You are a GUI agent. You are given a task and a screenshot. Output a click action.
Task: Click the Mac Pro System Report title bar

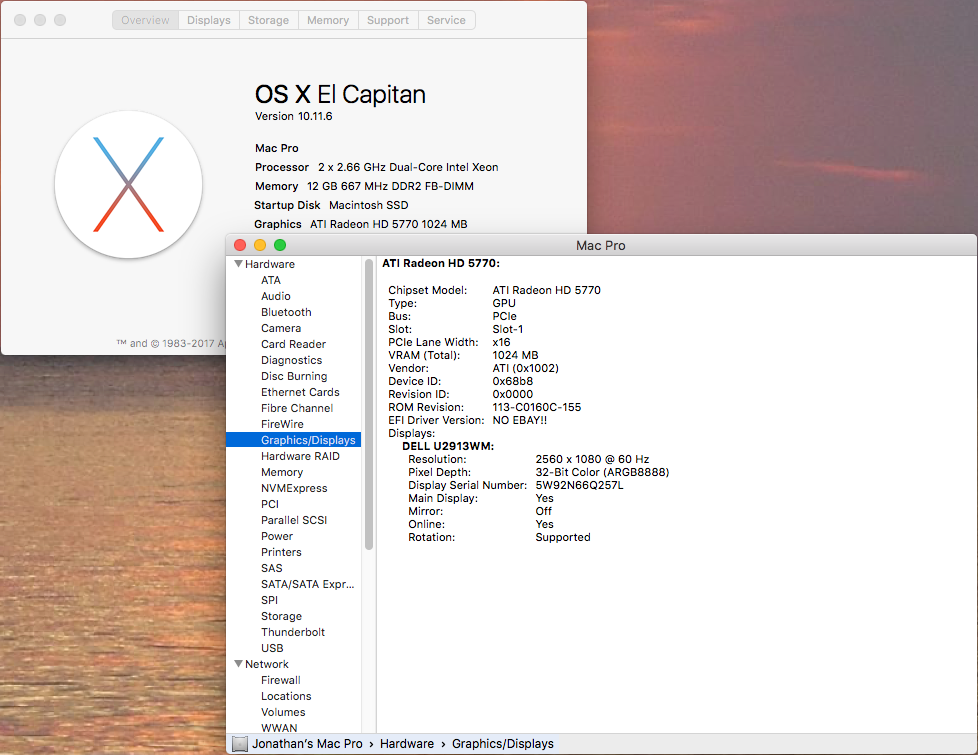coord(601,245)
